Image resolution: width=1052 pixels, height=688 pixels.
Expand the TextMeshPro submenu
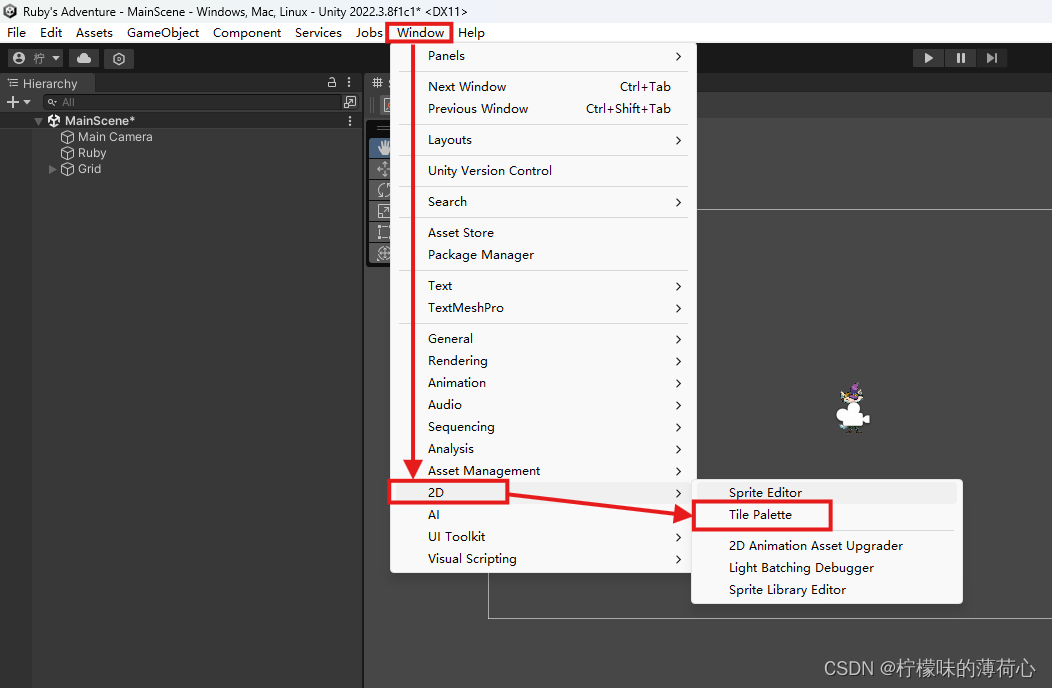pos(543,307)
